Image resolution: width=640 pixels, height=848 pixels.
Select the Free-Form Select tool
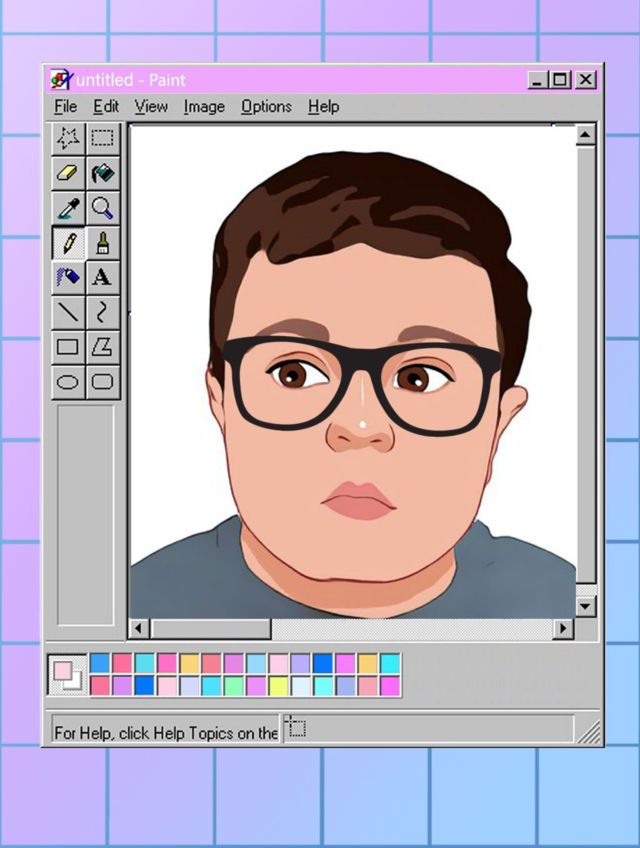[x=68, y=138]
